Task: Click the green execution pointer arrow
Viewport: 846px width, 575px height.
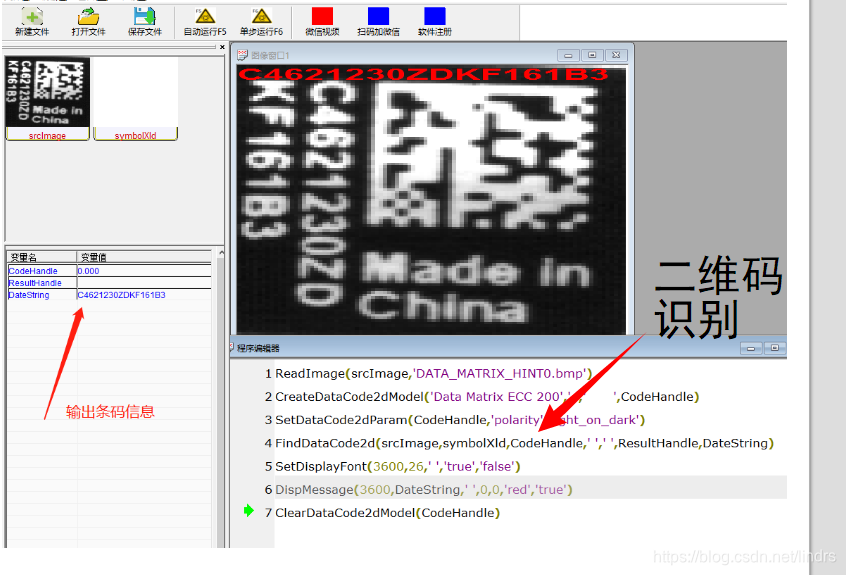Action: [248, 510]
